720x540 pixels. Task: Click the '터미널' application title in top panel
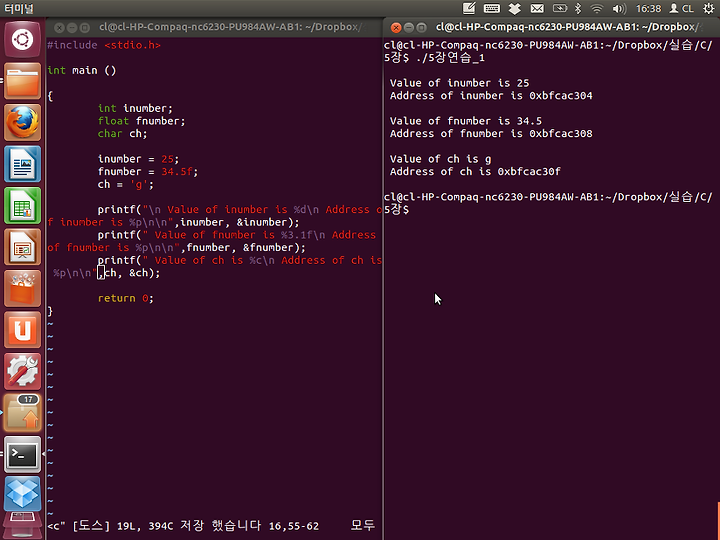pyautogui.click(x=19, y=8)
